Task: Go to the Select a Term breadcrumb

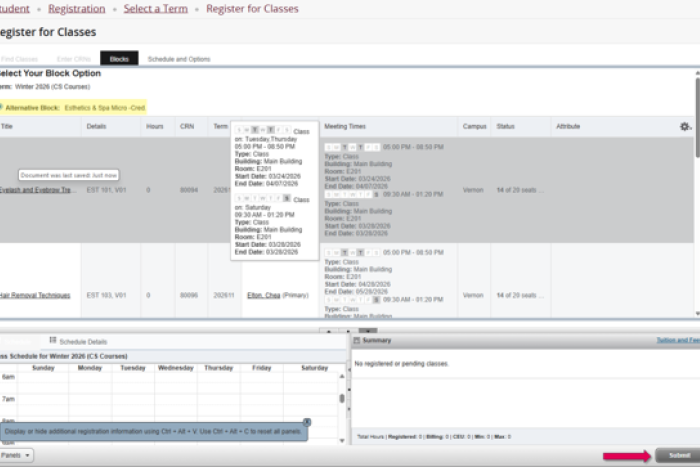Action: coord(156,8)
